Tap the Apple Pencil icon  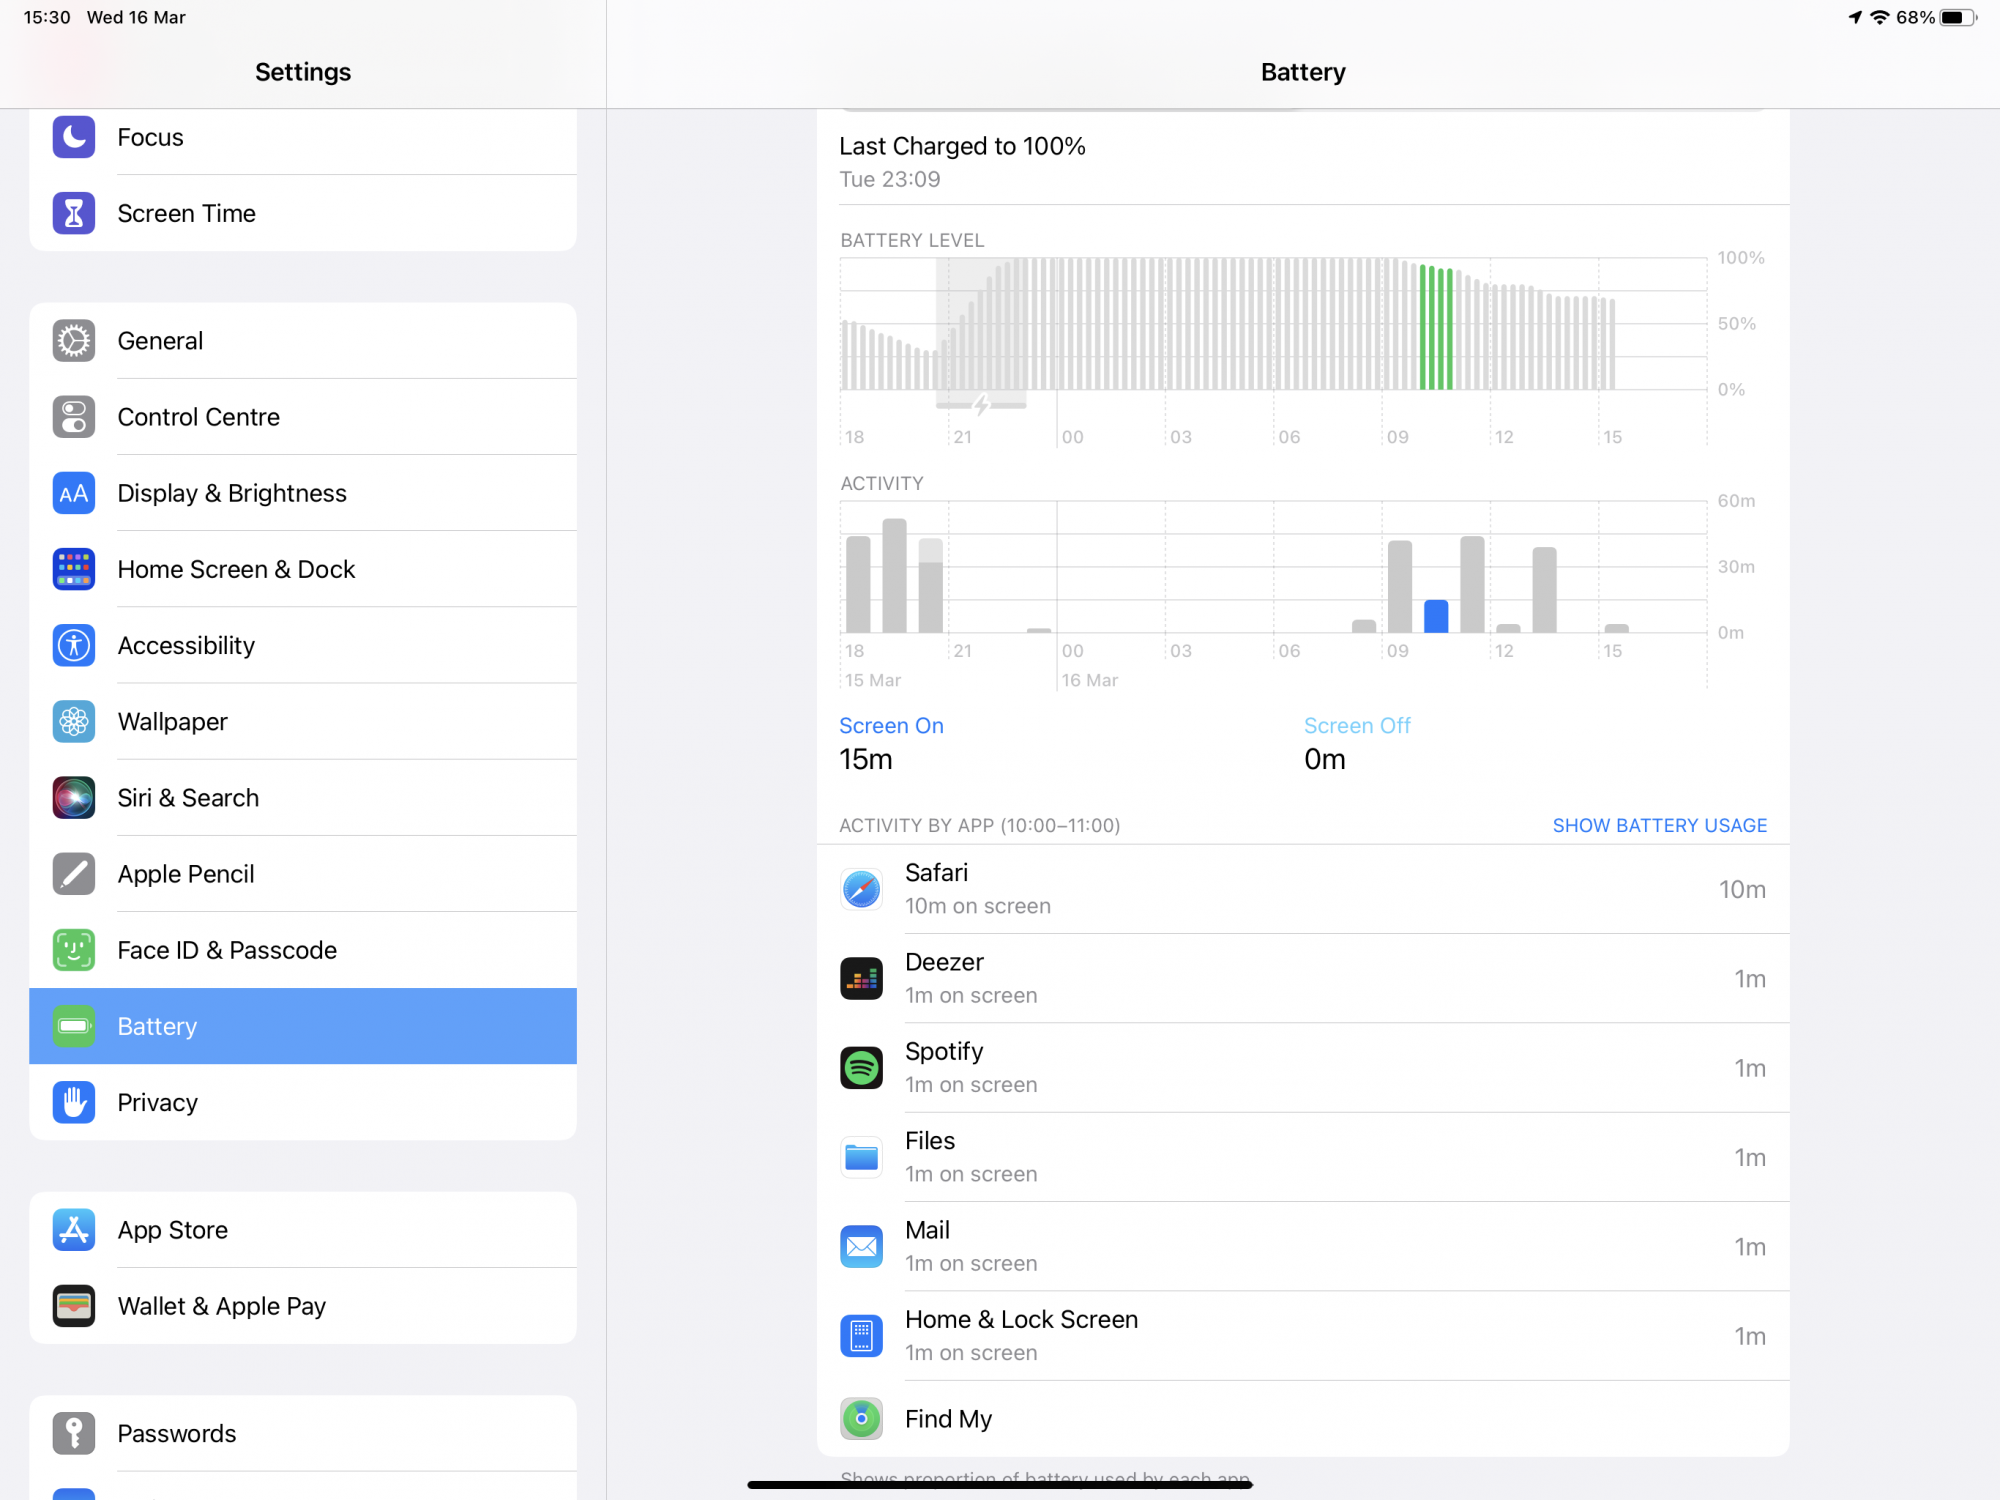click(74, 874)
